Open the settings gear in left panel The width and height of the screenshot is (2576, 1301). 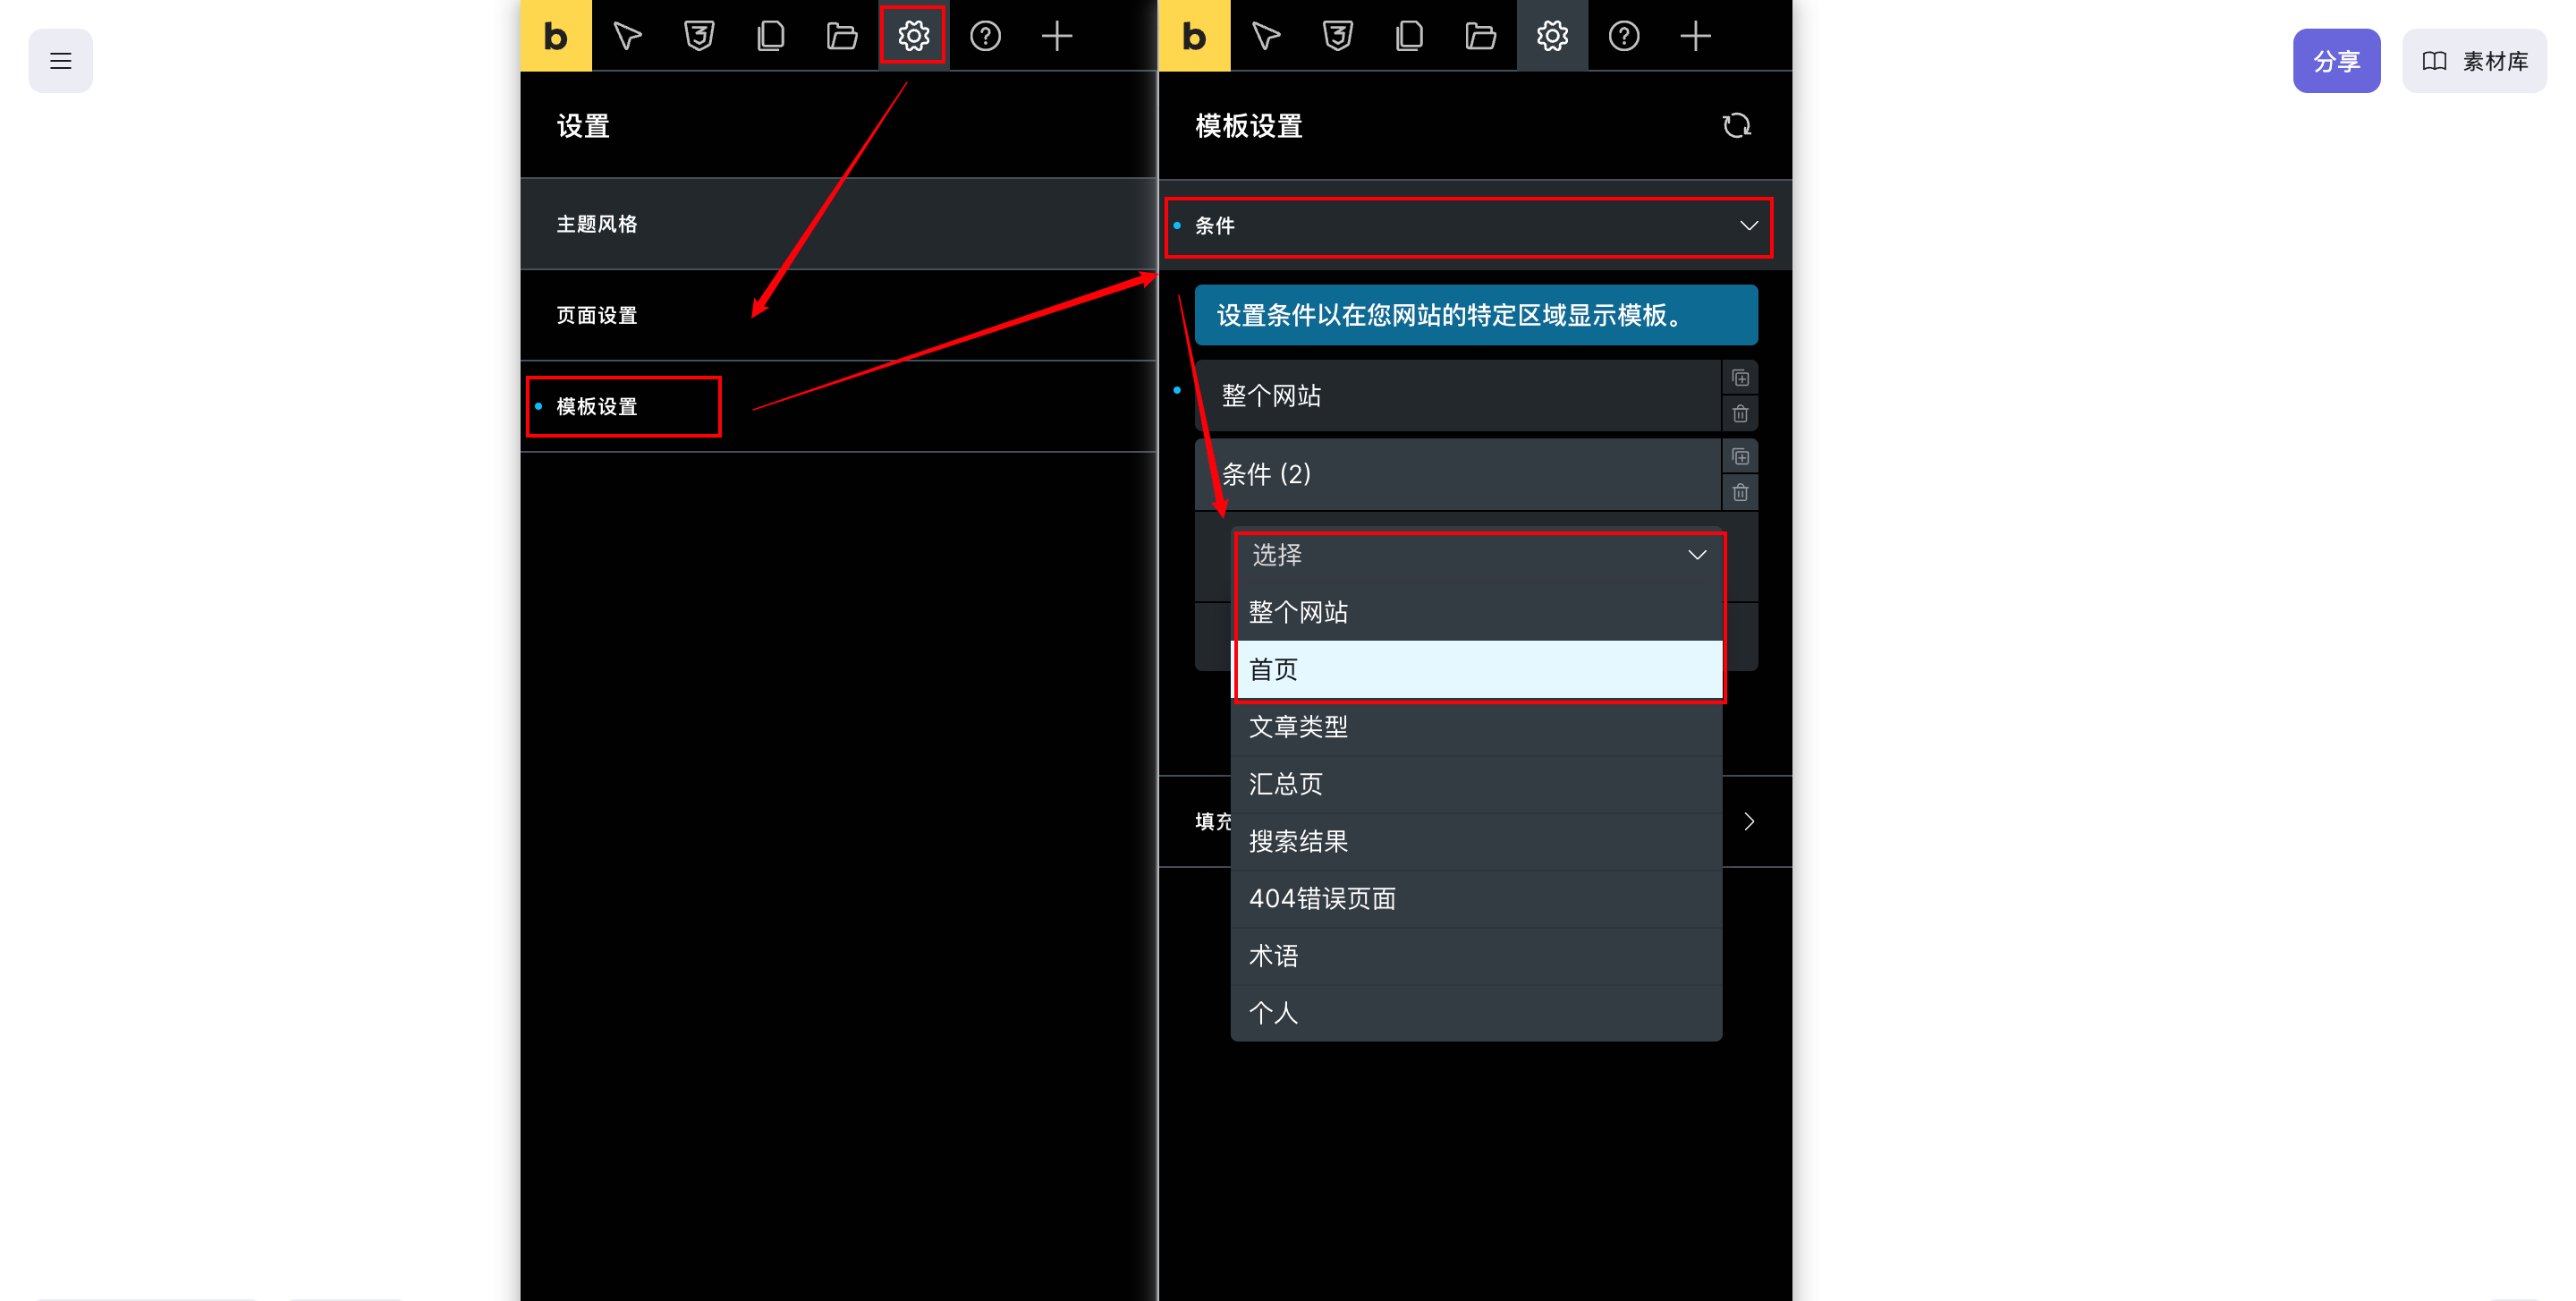pyautogui.click(x=913, y=36)
